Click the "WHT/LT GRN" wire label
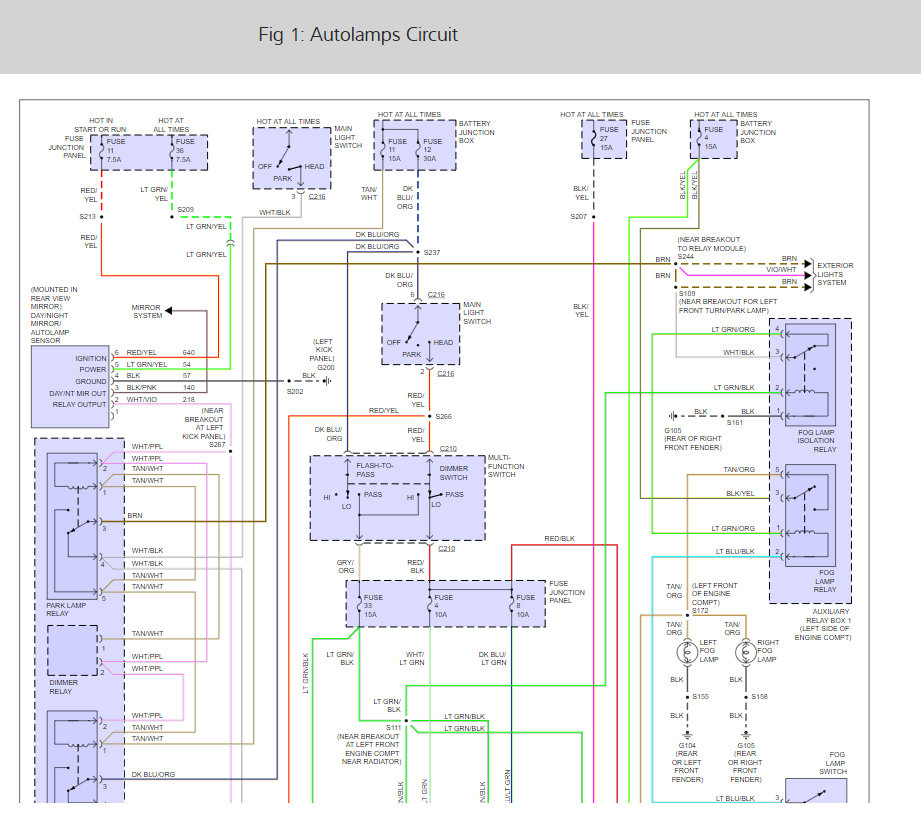This screenshot has width=921, height=825. (x=412, y=658)
